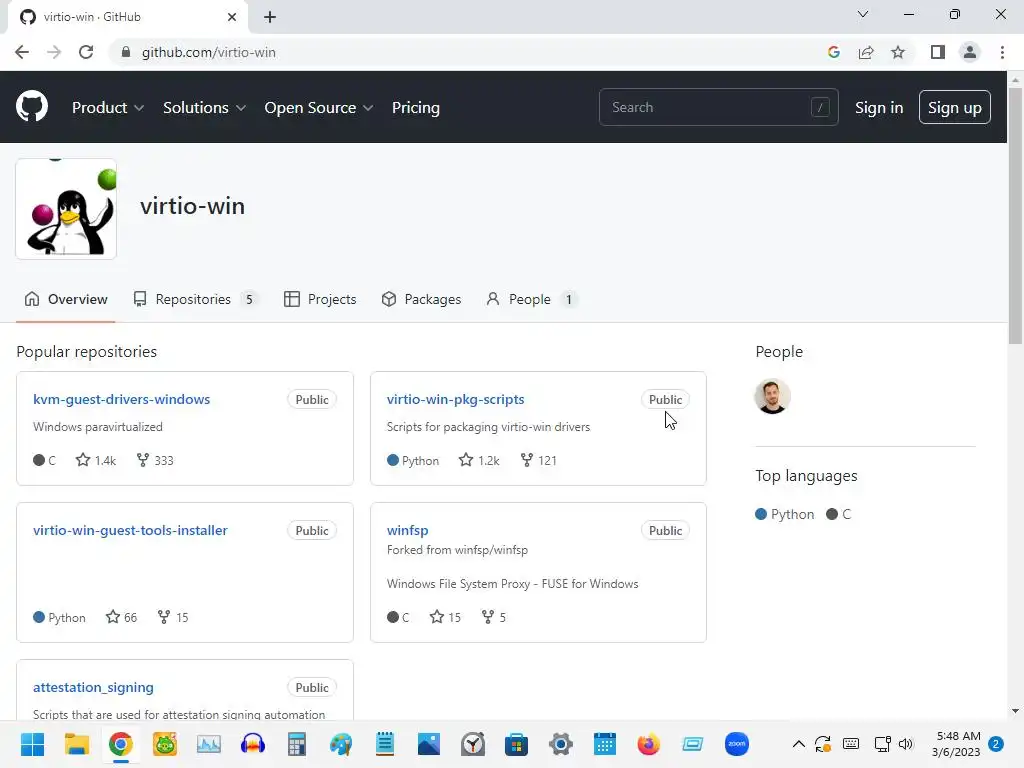Image resolution: width=1024 pixels, height=768 pixels.
Task: Open the virtio-win penguin avatar
Action: pyautogui.click(x=66, y=209)
